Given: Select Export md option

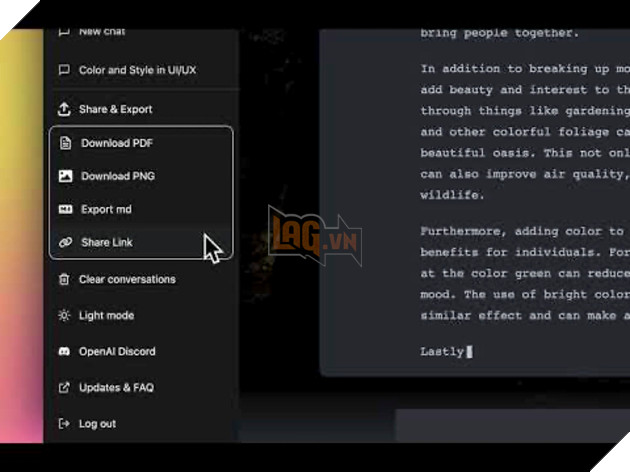Looking at the screenshot, I should pyautogui.click(x=106, y=209).
